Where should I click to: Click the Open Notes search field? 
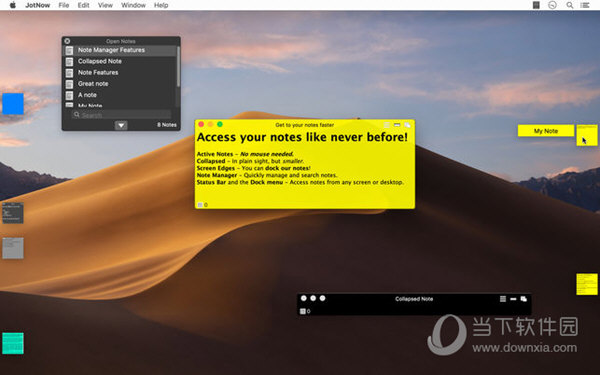point(121,114)
